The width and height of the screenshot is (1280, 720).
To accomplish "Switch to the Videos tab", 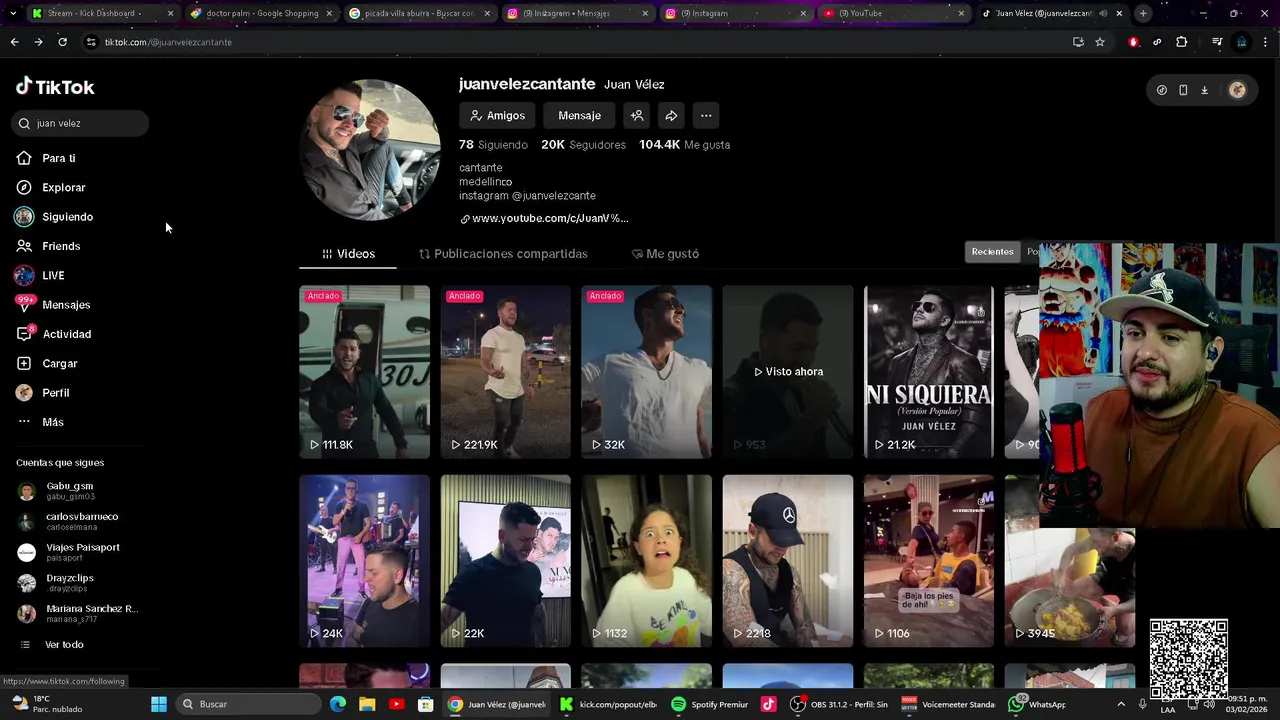I will [x=348, y=254].
